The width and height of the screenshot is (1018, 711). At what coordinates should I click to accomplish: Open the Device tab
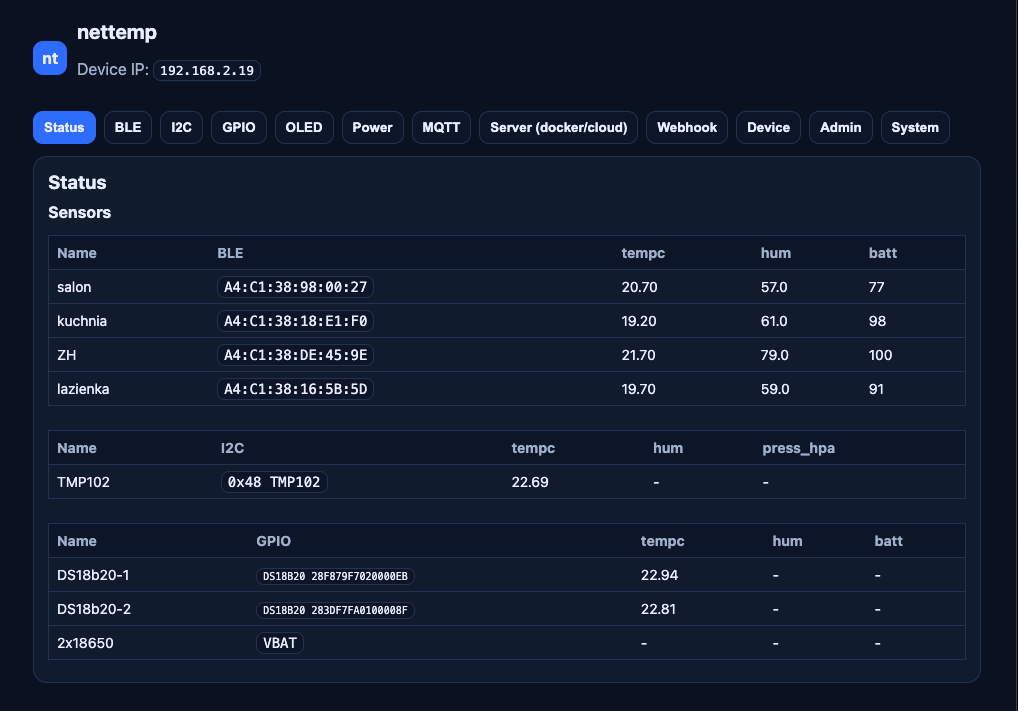pyautogui.click(x=768, y=127)
